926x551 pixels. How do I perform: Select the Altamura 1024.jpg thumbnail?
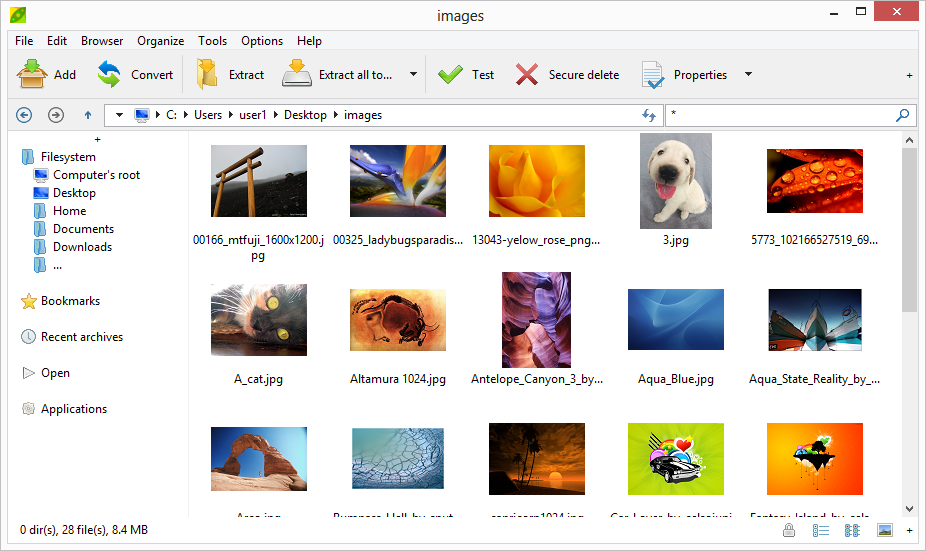(x=397, y=319)
